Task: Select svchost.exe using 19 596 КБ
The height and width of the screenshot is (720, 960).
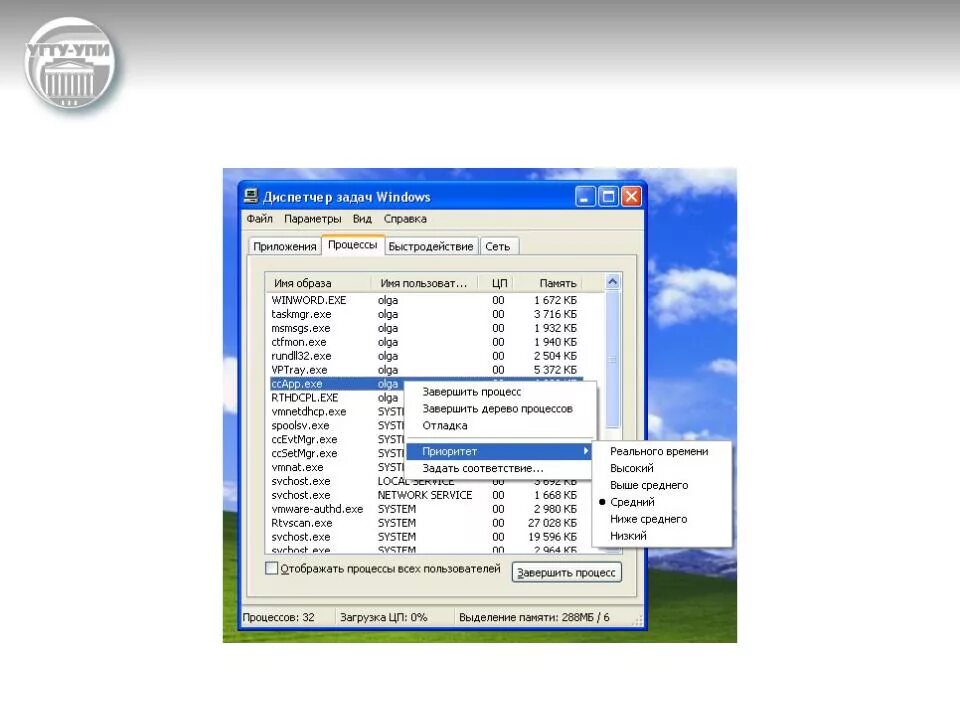Action: tap(426, 537)
